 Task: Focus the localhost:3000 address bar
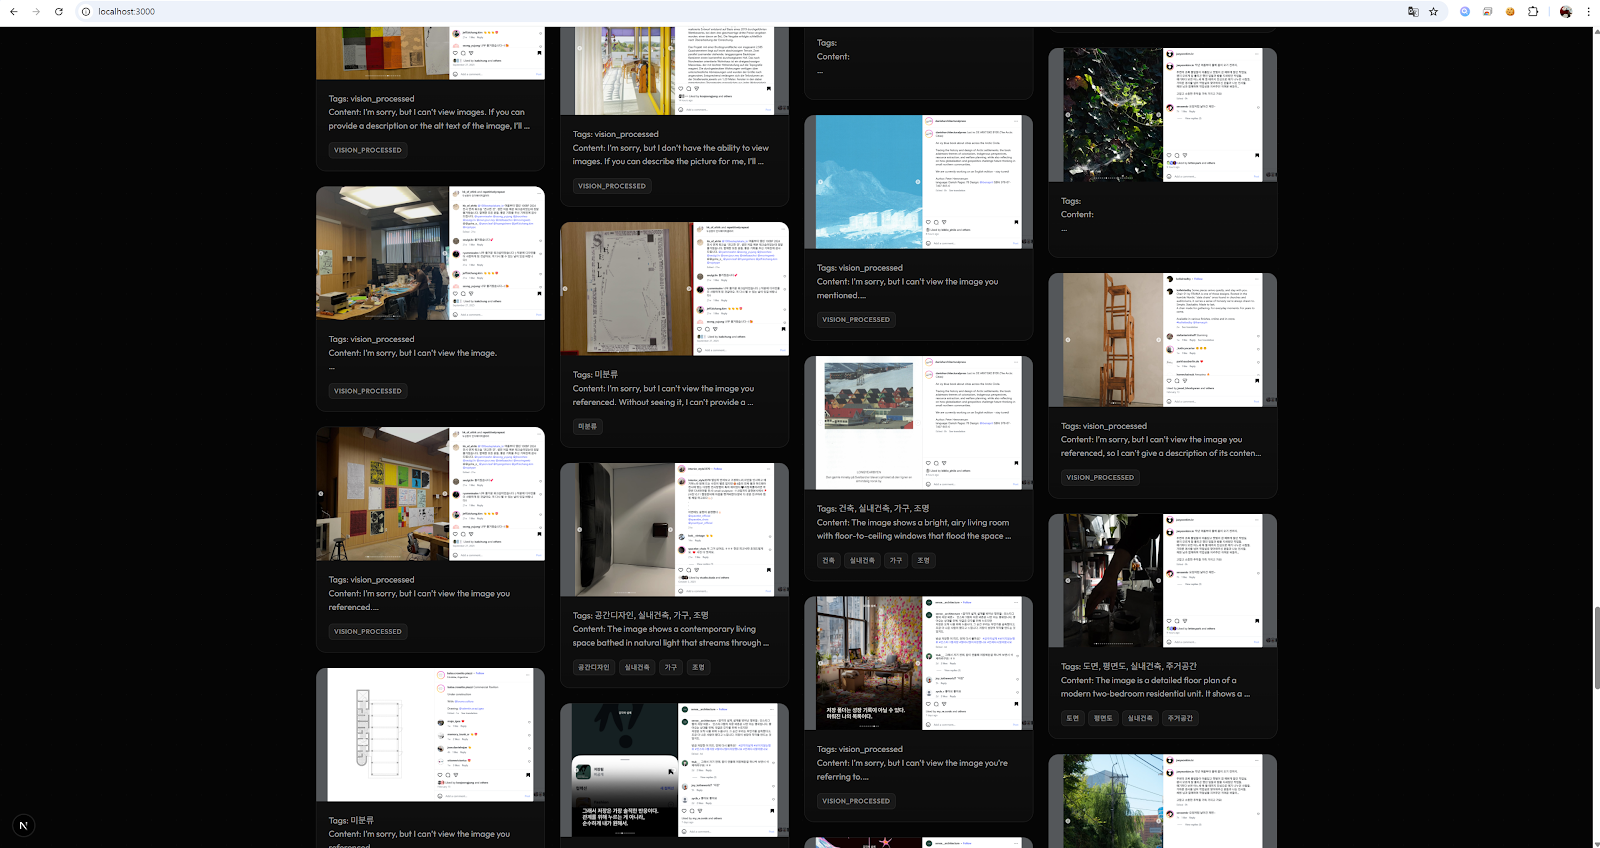(x=740, y=12)
